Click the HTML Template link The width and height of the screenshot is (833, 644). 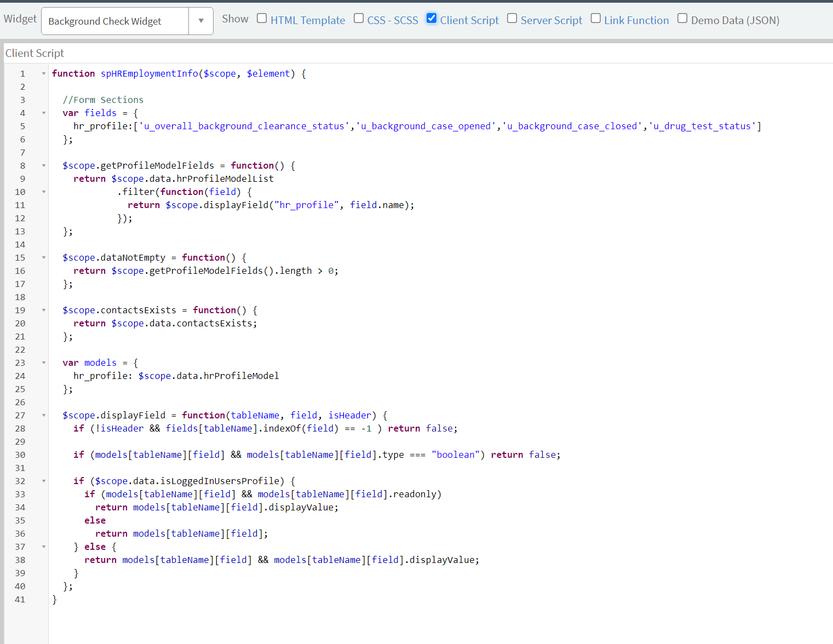pos(308,20)
